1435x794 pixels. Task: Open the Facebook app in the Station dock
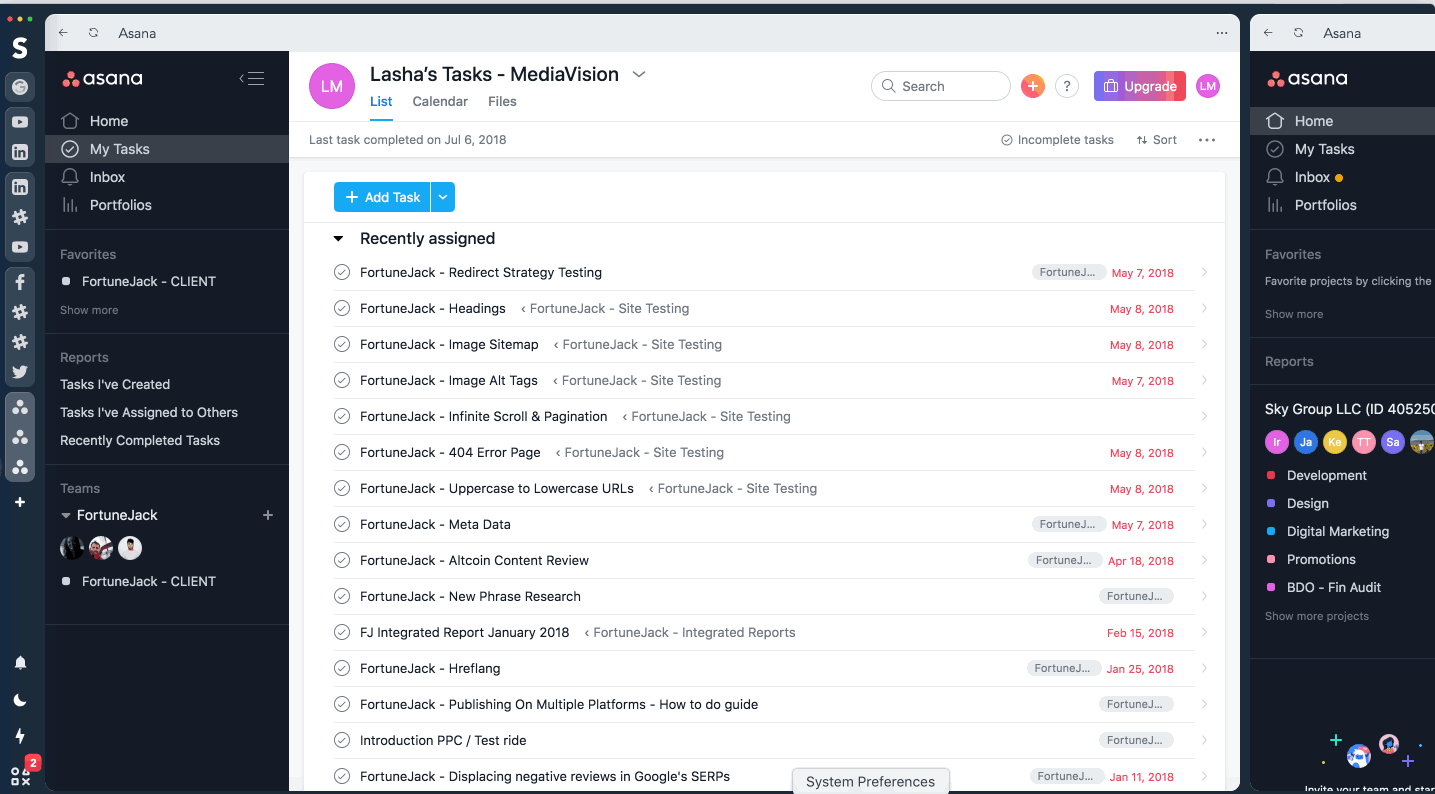(20, 282)
